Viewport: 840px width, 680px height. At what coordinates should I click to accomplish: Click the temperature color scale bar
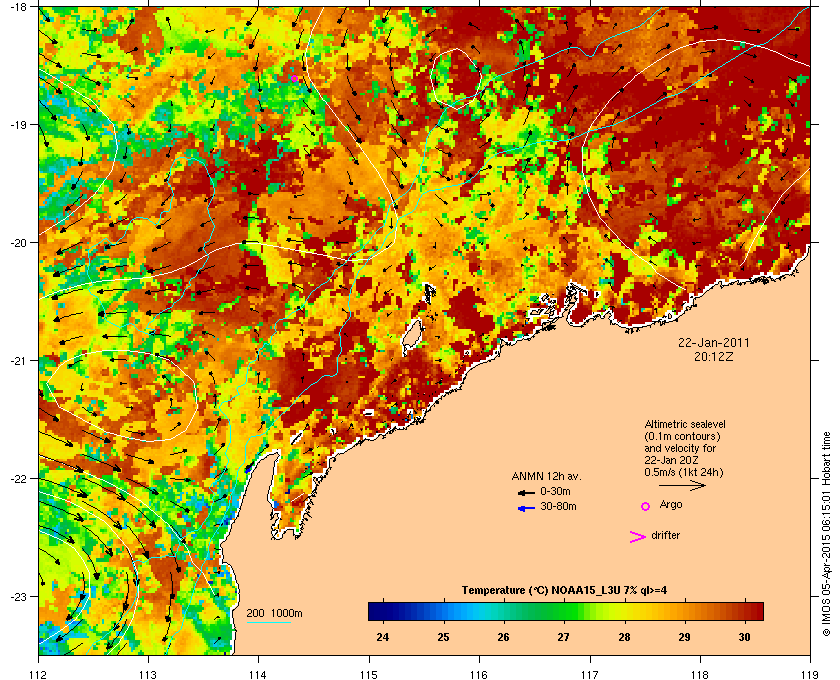point(566,611)
